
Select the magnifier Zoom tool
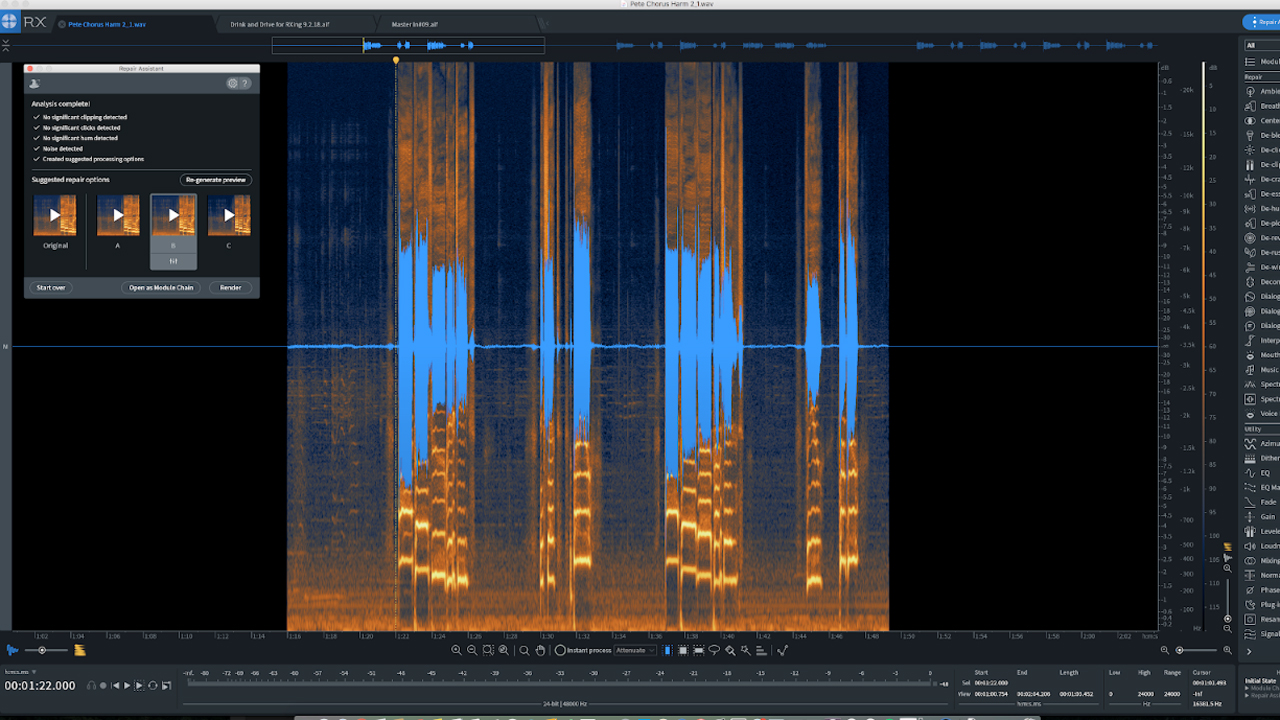524,650
